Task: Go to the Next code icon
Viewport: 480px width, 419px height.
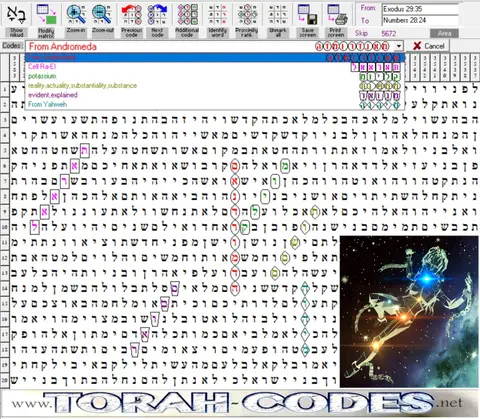Action: point(157,14)
